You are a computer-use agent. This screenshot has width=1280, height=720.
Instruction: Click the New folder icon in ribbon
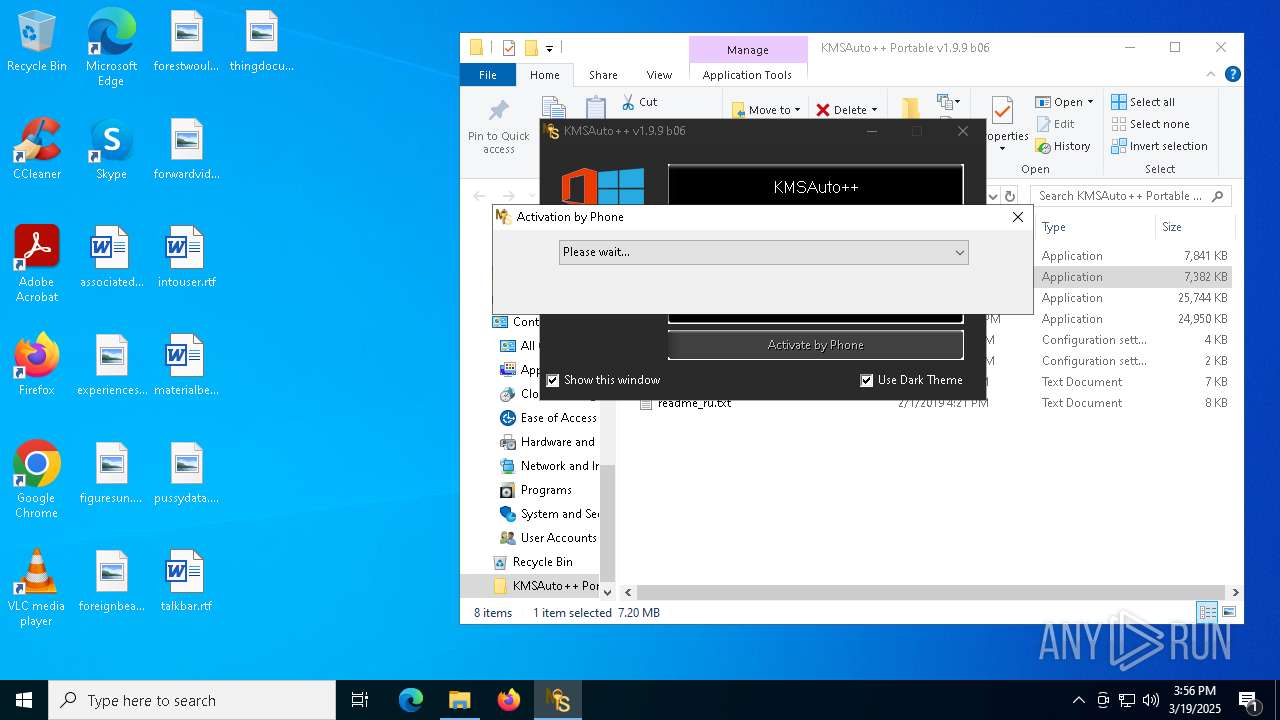tap(910, 110)
